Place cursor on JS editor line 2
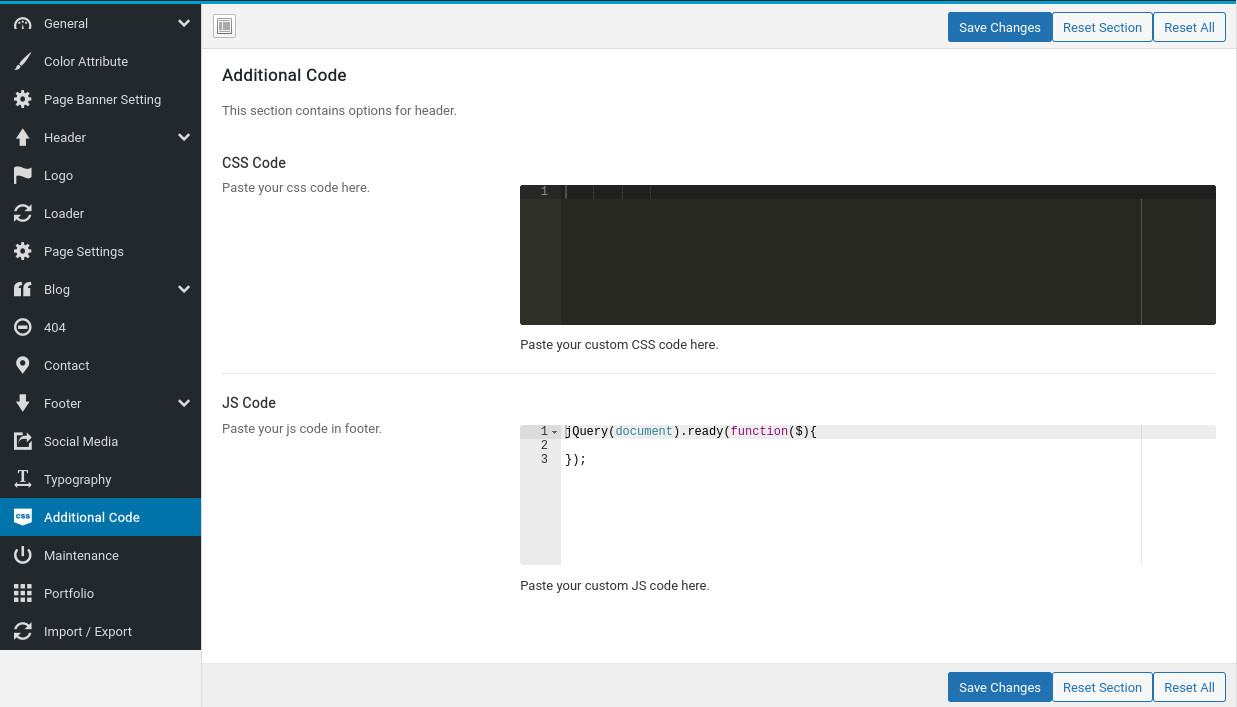The image size is (1237, 707). pos(888,446)
